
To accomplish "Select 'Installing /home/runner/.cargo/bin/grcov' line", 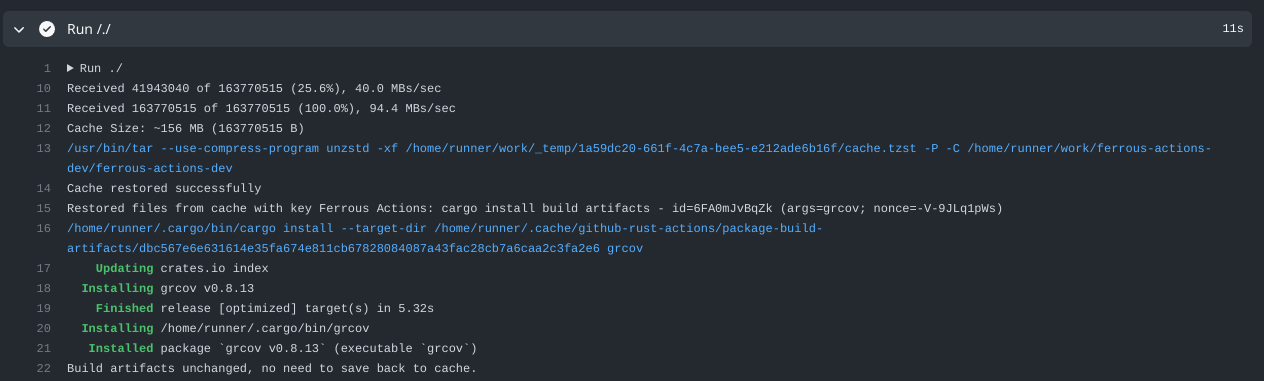I will [x=225, y=328].
